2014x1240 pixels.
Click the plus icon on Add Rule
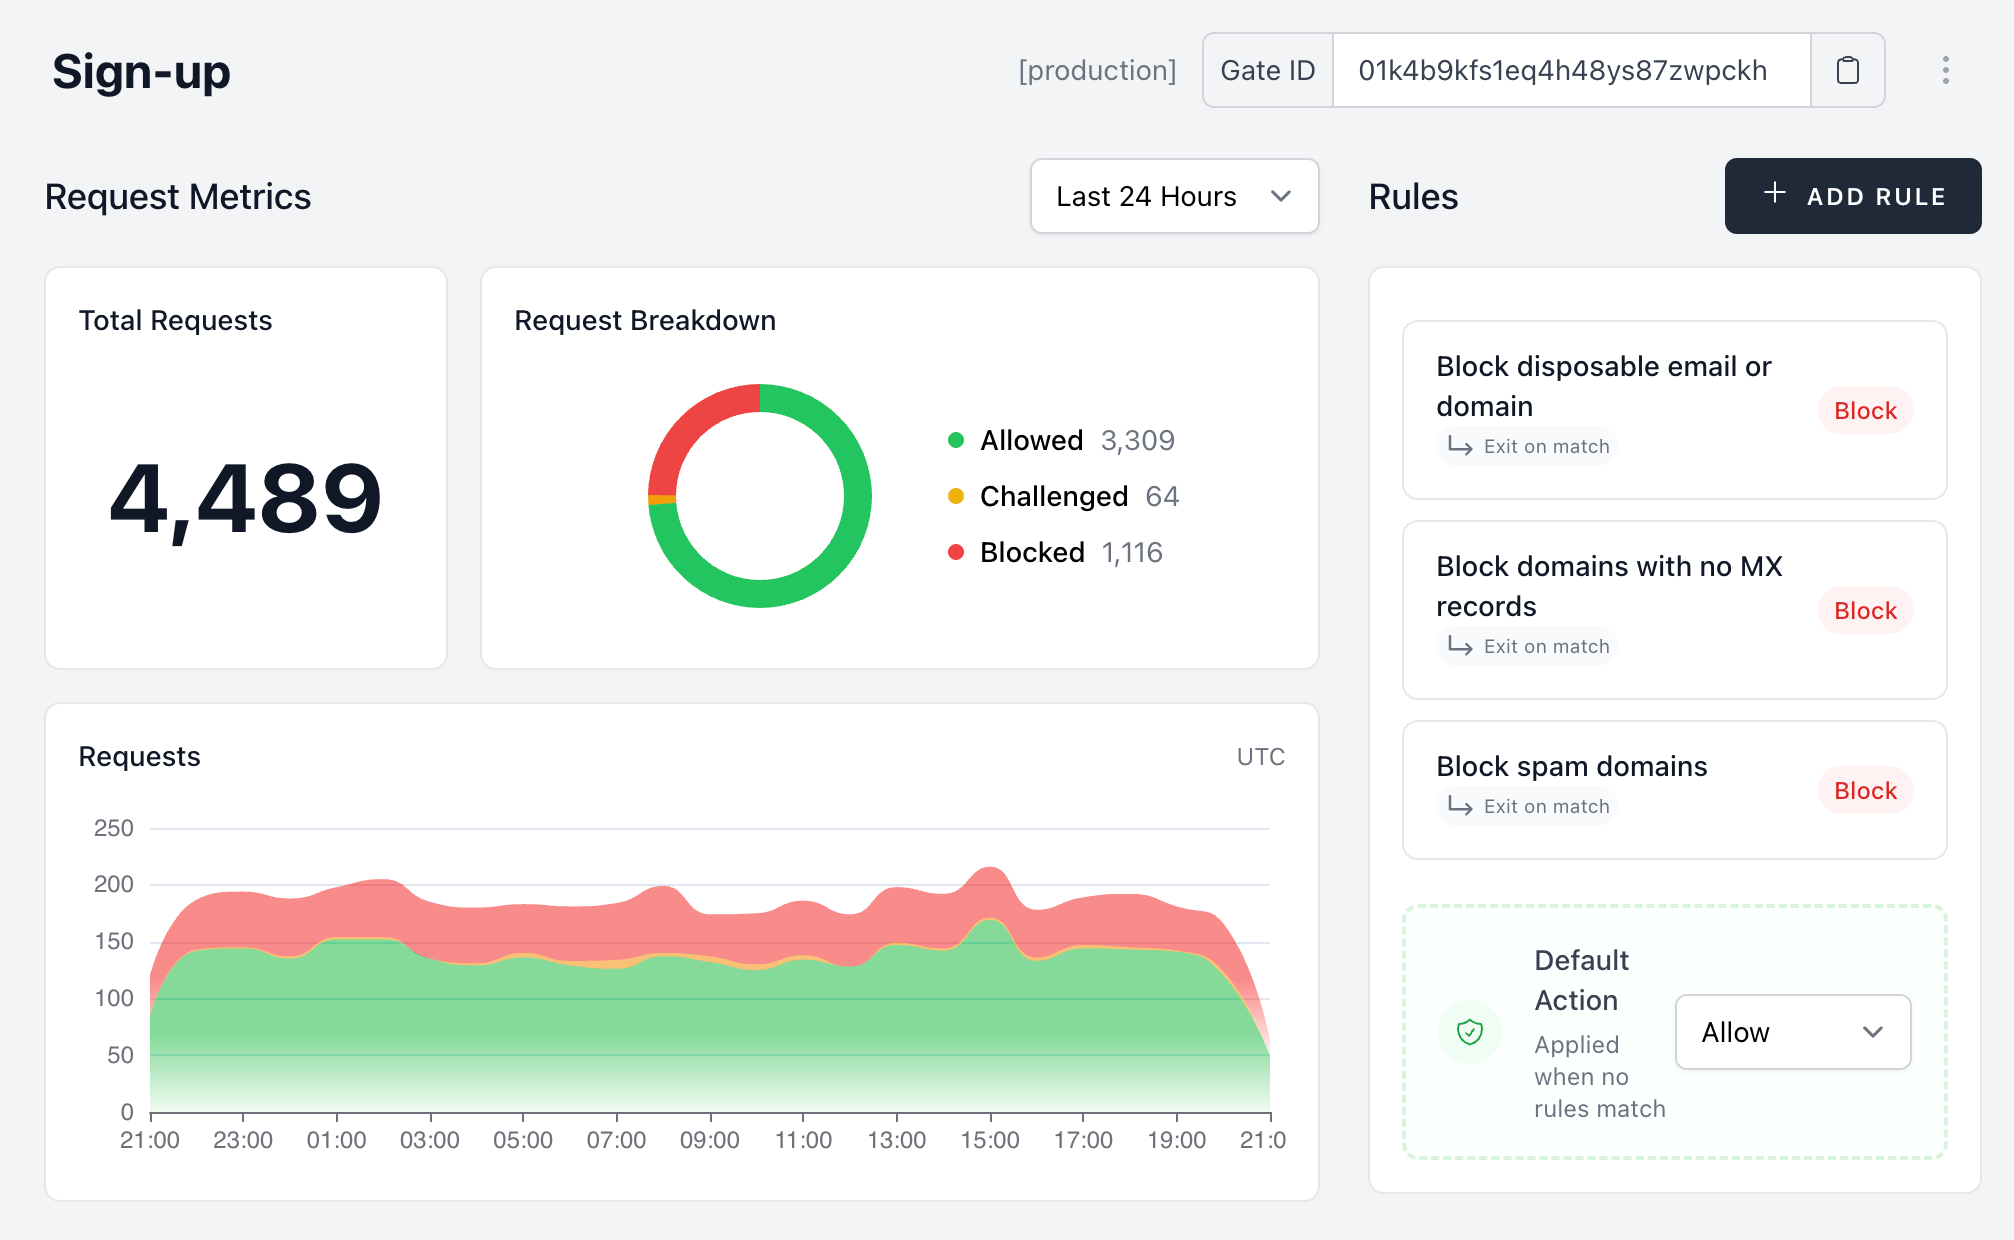pyautogui.click(x=1774, y=195)
